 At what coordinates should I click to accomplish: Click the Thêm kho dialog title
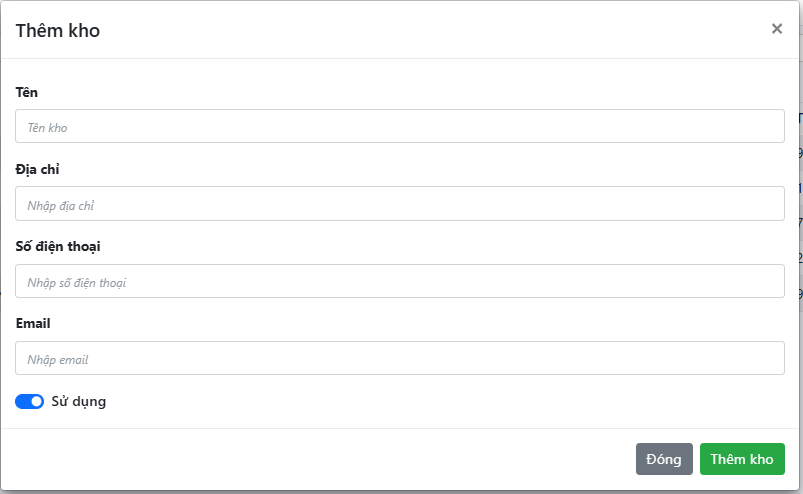click(58, 30)
